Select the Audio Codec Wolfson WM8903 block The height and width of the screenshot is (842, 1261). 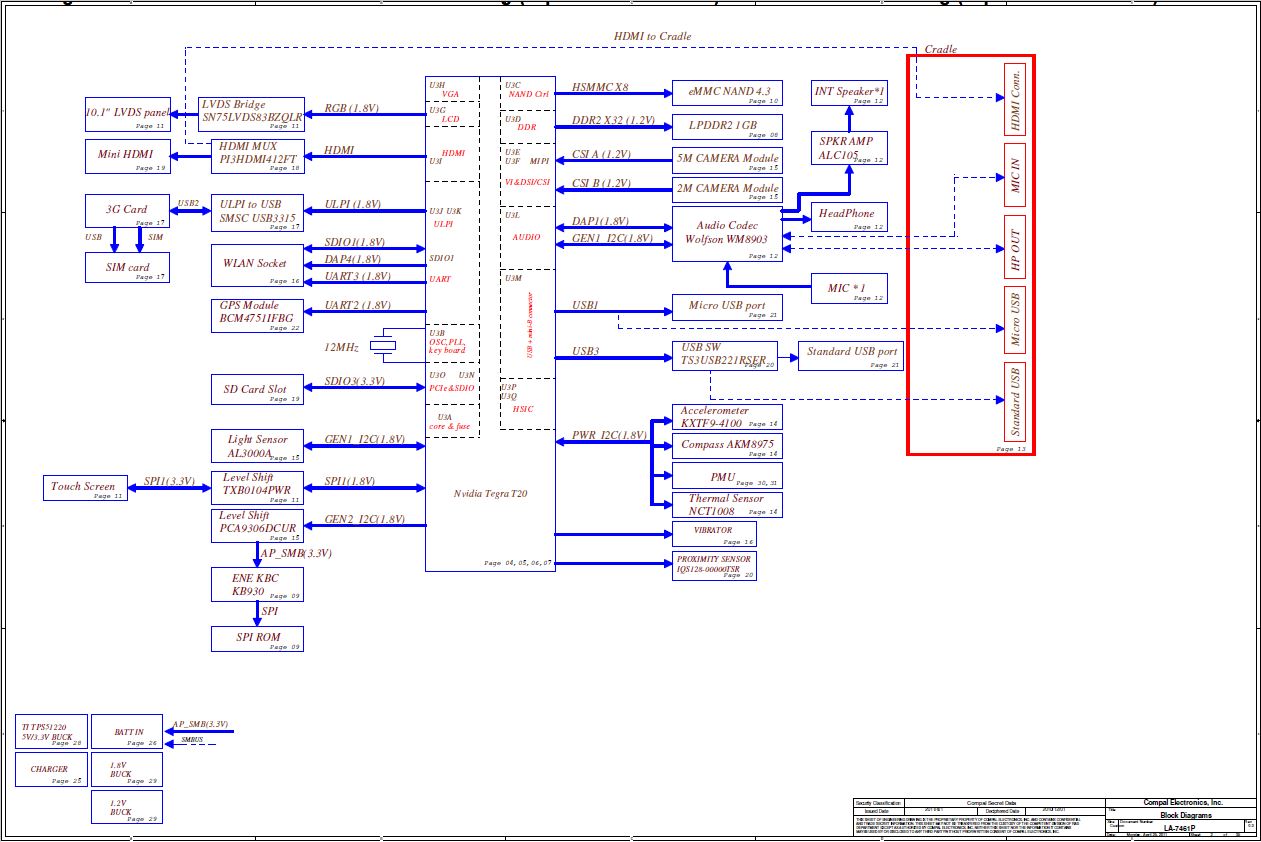[727, 235]
